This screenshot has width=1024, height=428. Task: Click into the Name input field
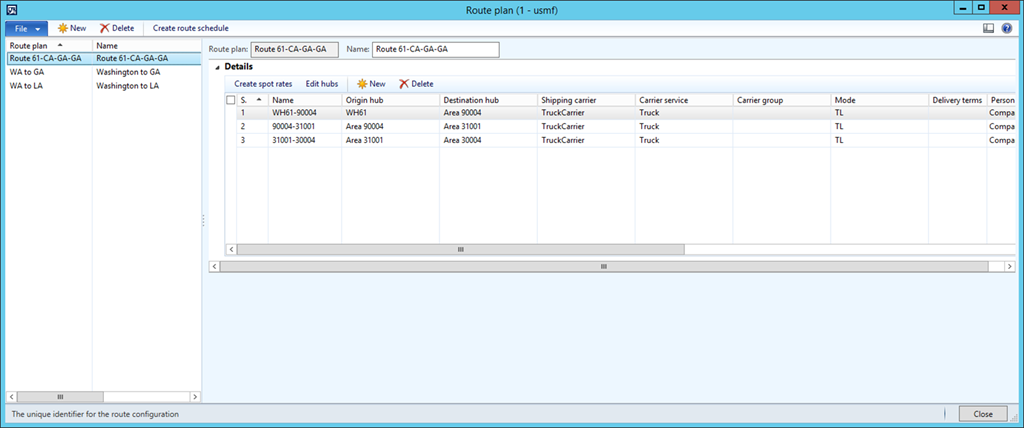435,48
